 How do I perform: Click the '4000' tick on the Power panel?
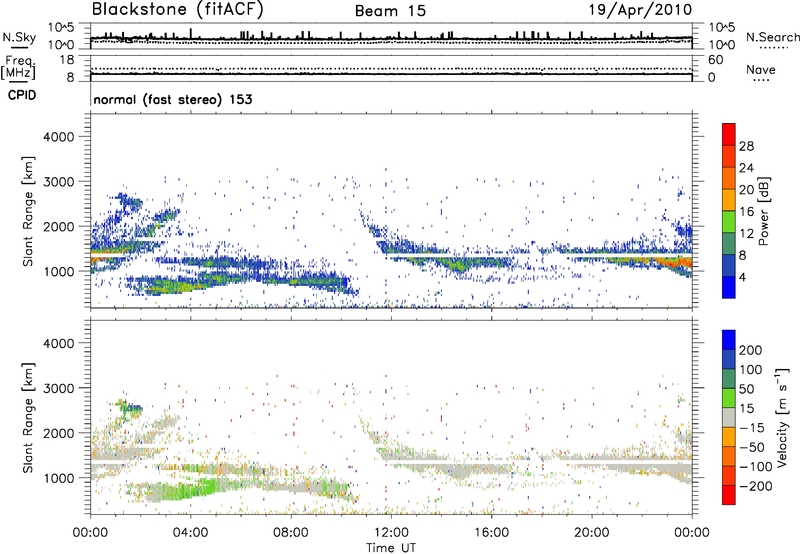(59, 137)
